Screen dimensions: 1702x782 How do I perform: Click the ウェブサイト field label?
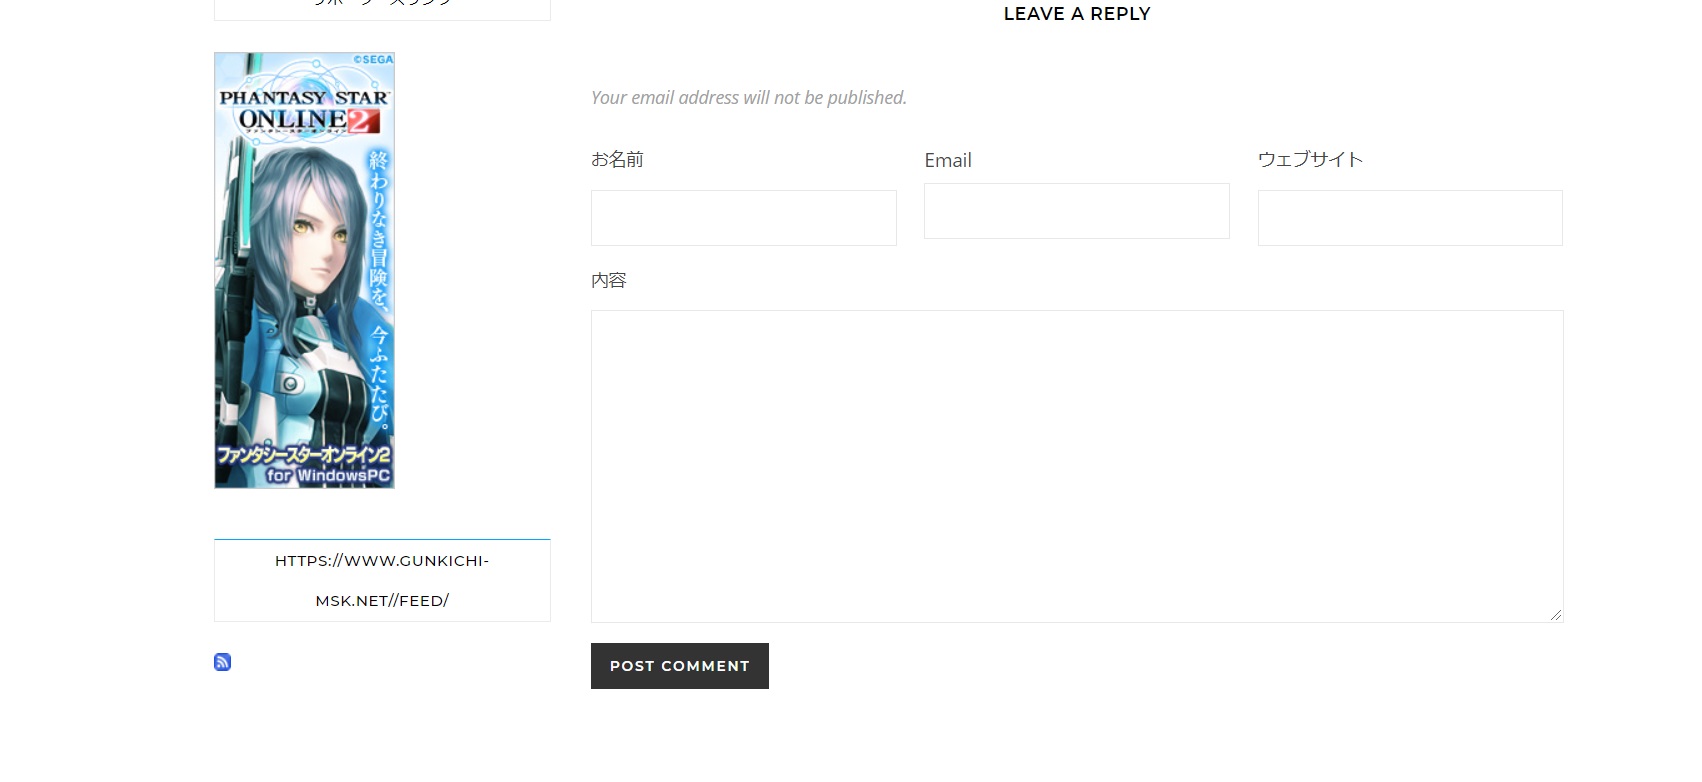point(1310,160)
